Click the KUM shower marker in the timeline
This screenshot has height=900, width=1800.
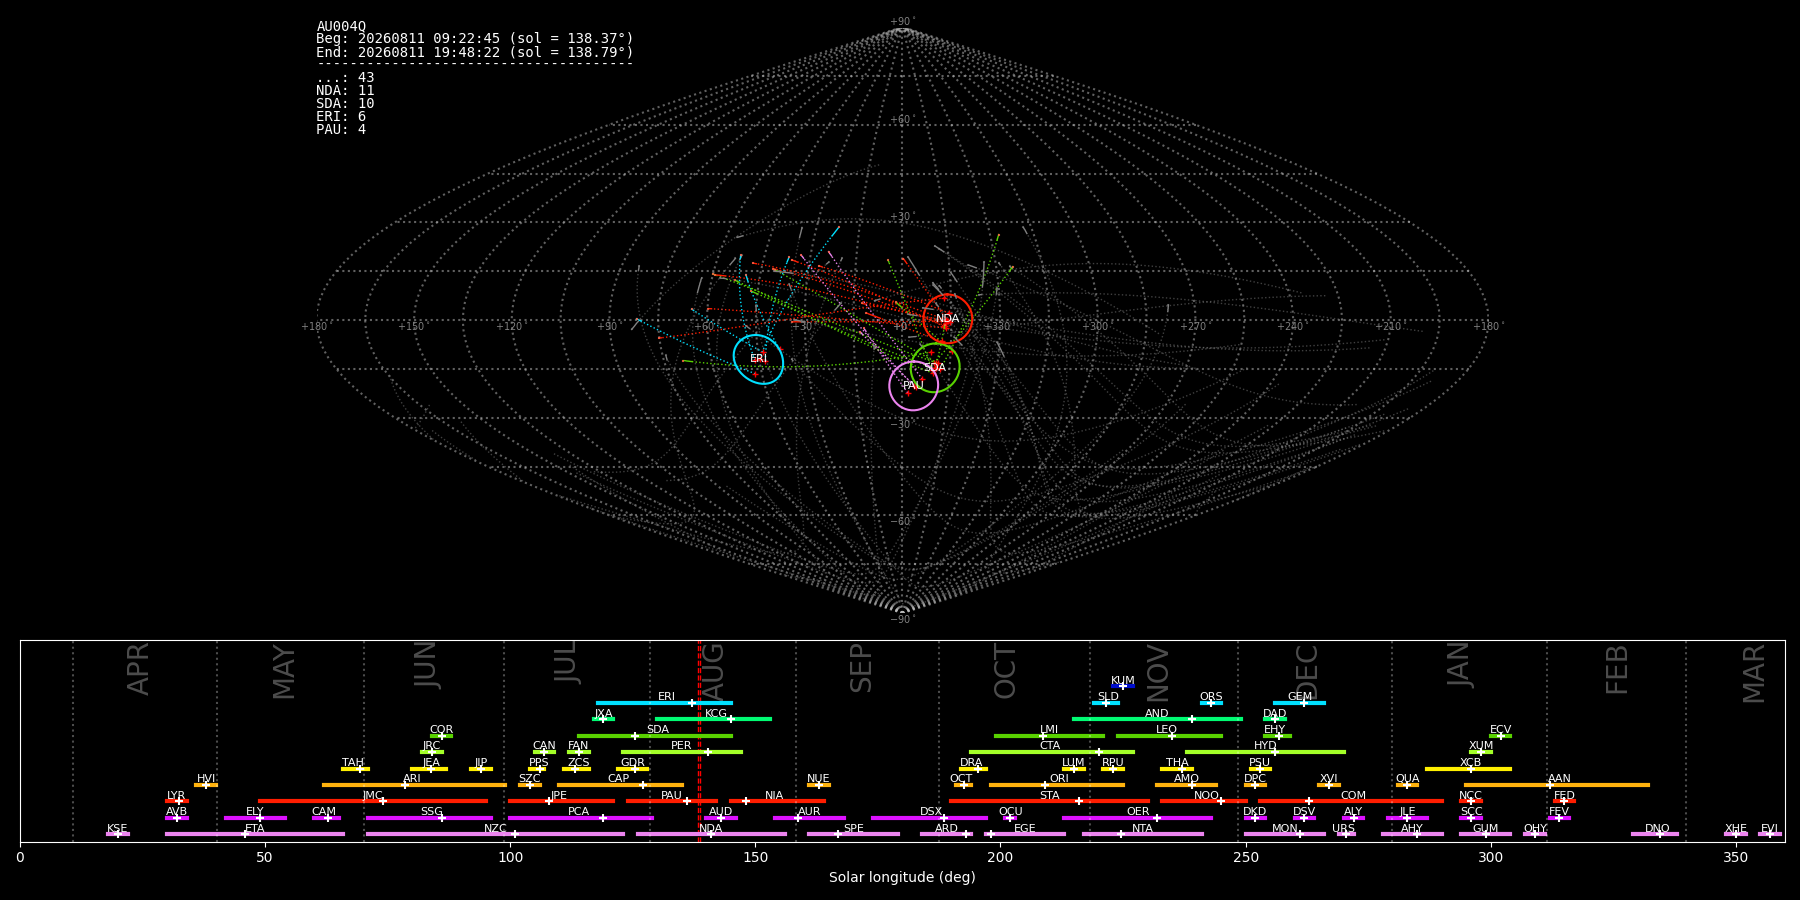click(1123, 686)
